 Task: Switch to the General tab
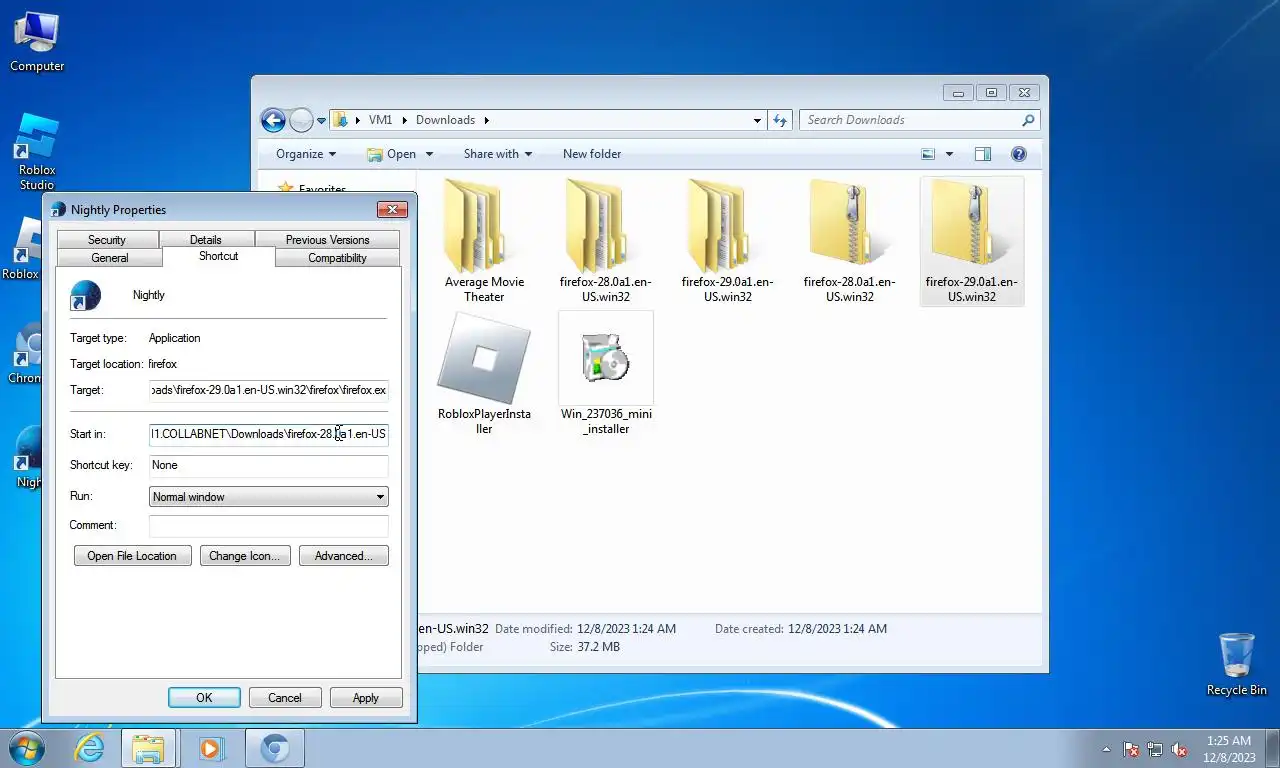[110, 258]
